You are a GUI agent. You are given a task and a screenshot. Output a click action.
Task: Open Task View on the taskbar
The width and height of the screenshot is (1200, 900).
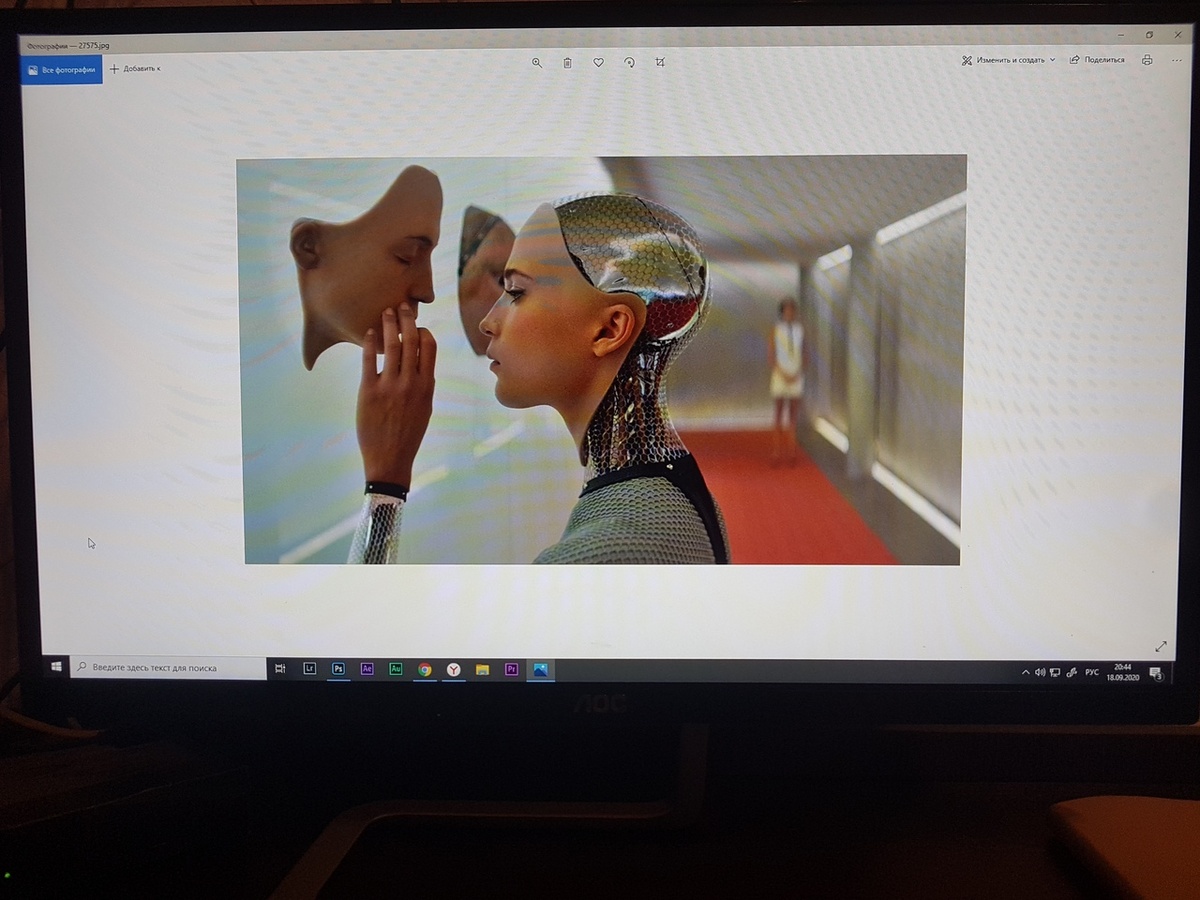coord(281,669)
